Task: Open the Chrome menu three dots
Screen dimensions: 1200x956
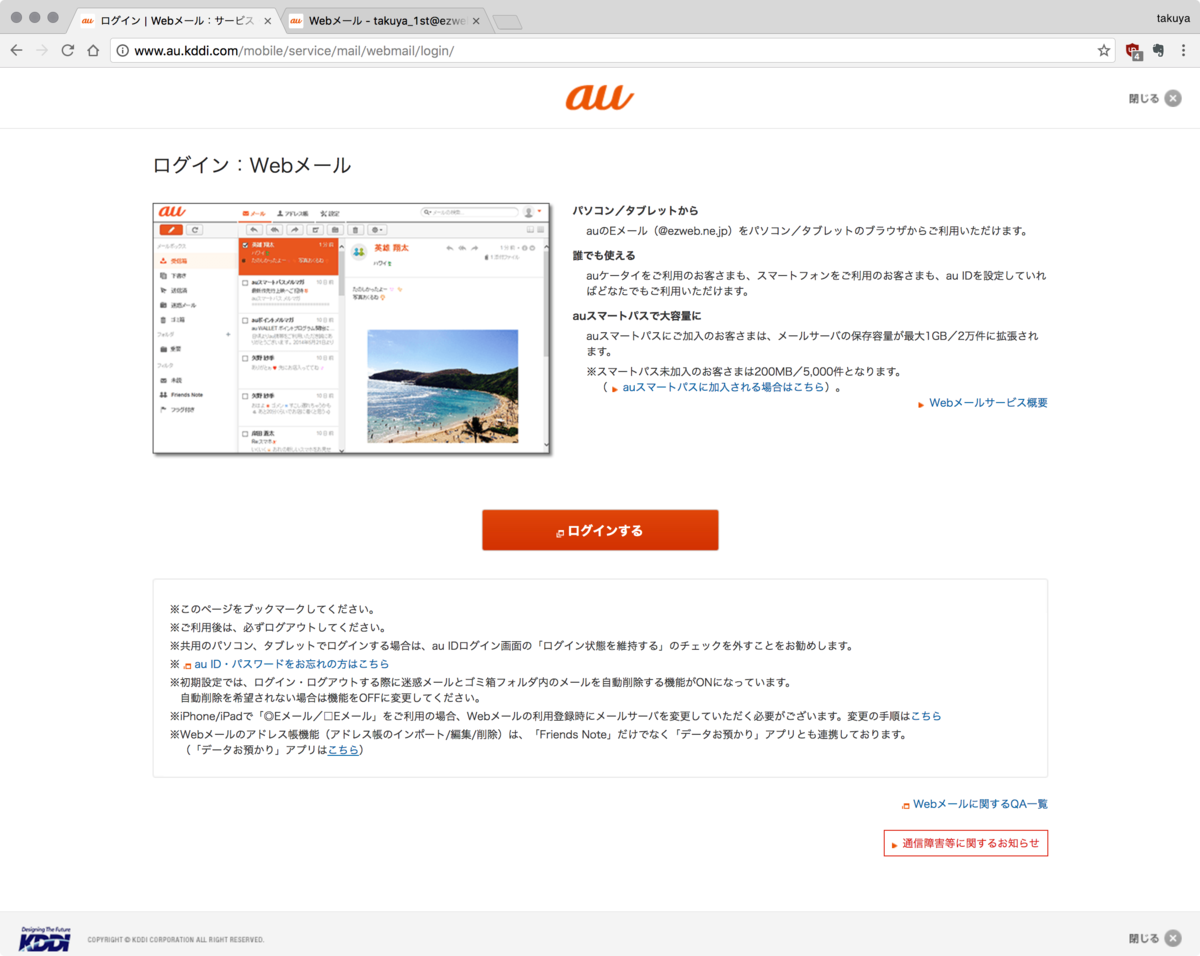Action: click(x=1183, y=50)
